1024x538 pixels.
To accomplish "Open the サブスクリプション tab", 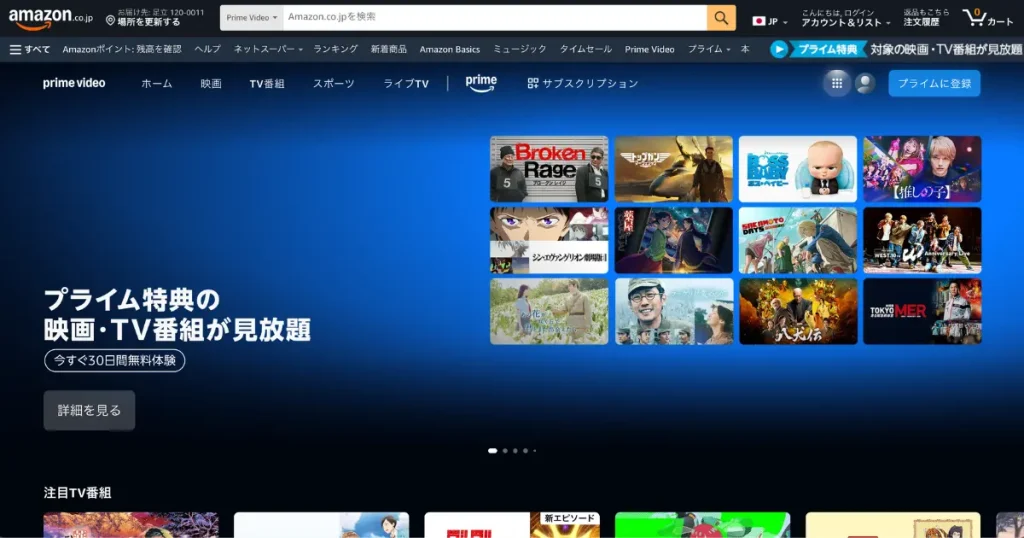I will tap(583, 84).
